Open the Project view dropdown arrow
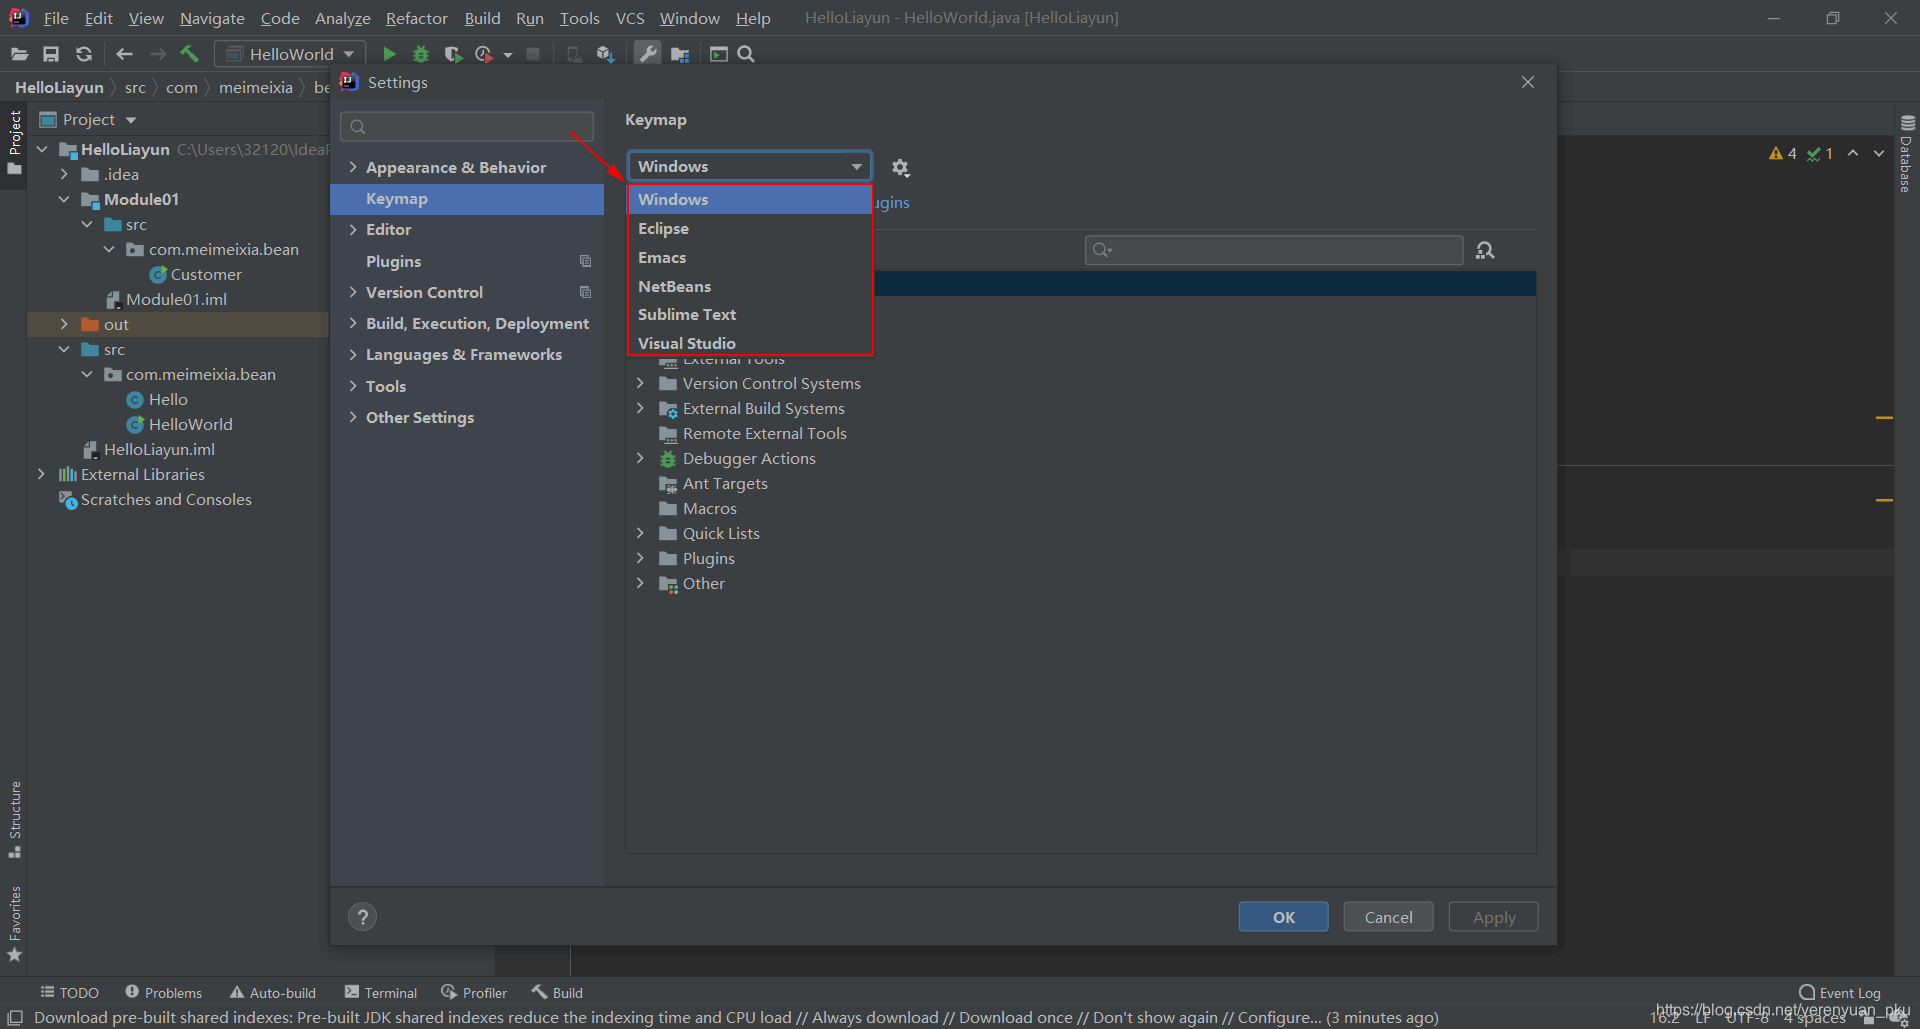The image size is (1920, 1029). (131, 120)
